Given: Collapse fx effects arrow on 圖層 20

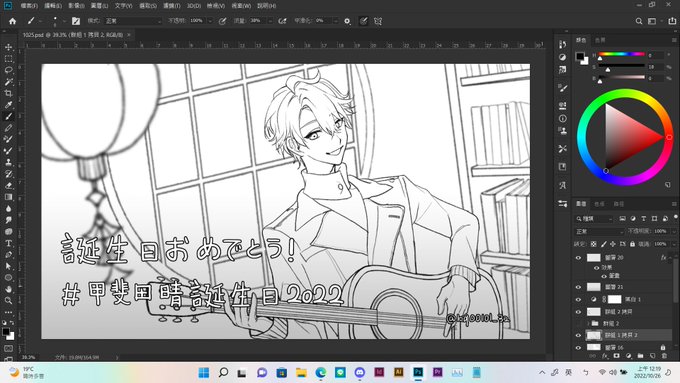Looking at the screenshot, I should point(670,258).
